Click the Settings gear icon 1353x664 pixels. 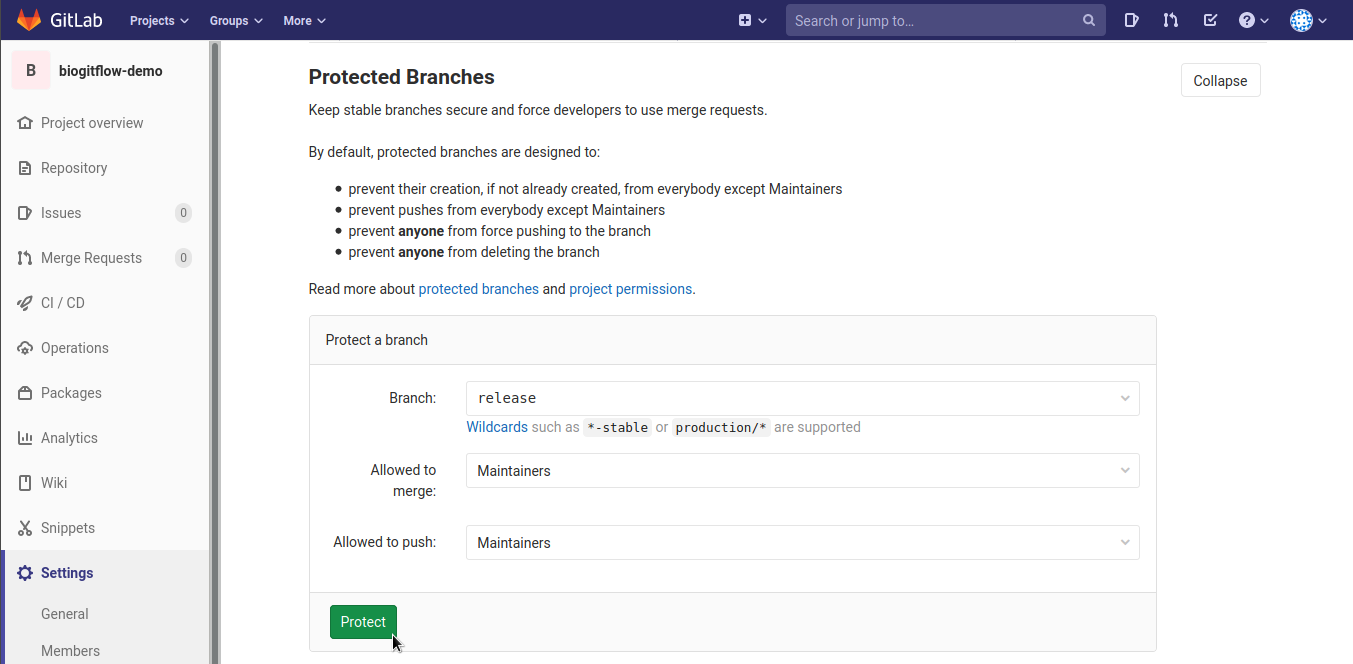(25, 573)
